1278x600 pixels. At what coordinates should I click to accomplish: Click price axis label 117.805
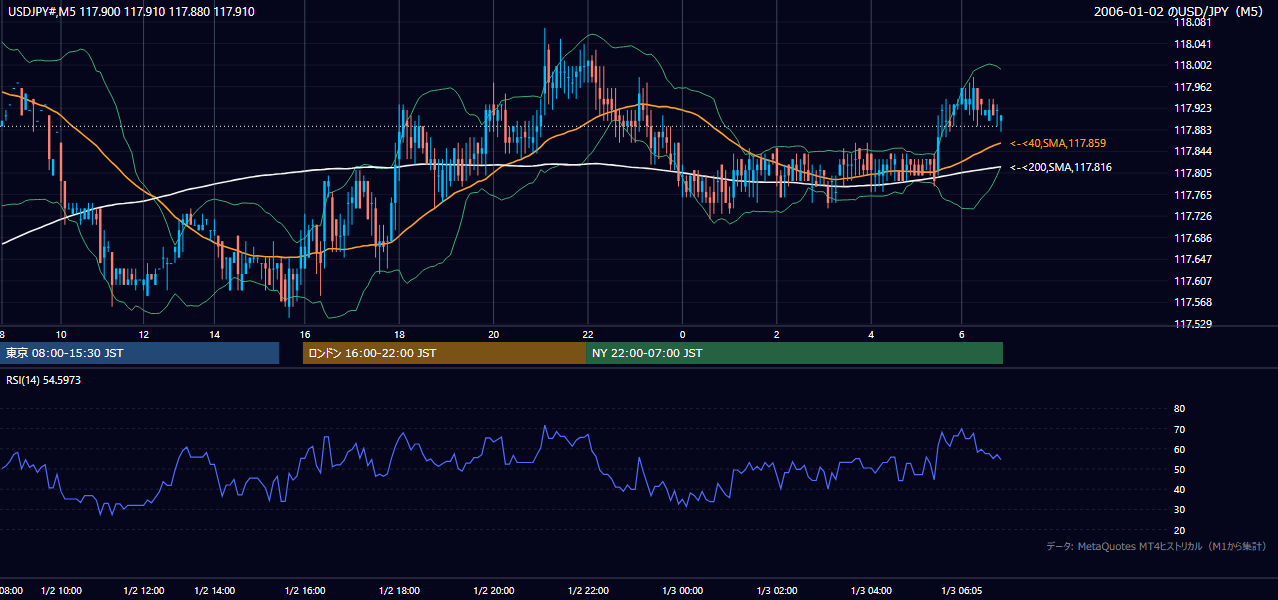[1191, 173]
